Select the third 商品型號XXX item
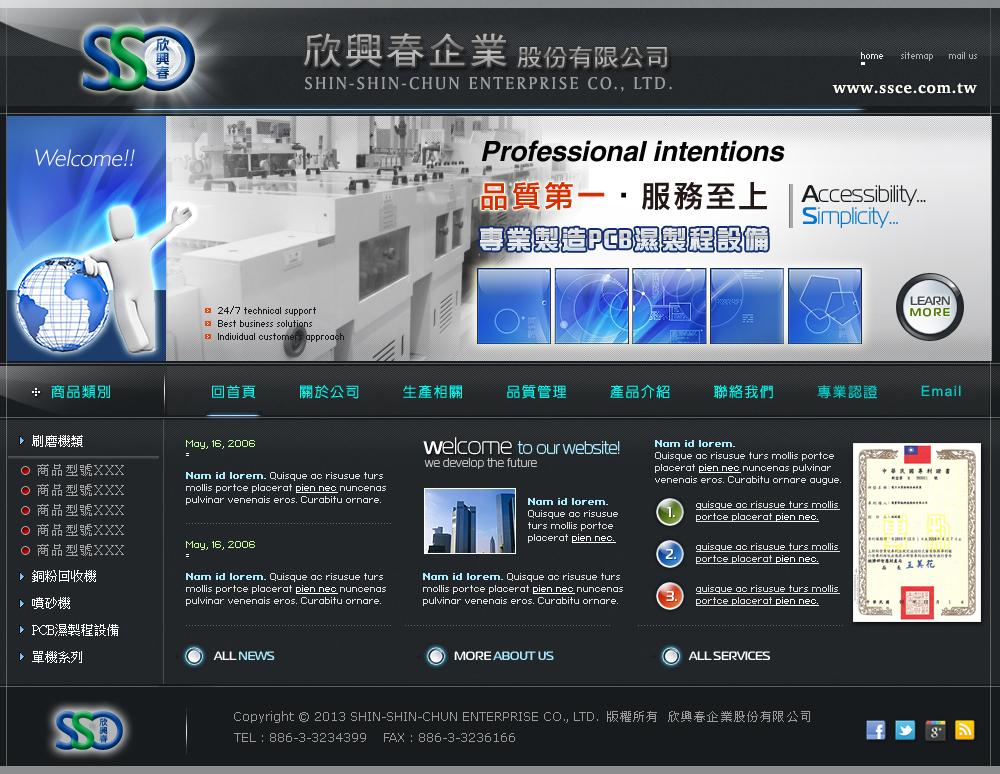The image size is (1000, 774). [x=80, y=510]
